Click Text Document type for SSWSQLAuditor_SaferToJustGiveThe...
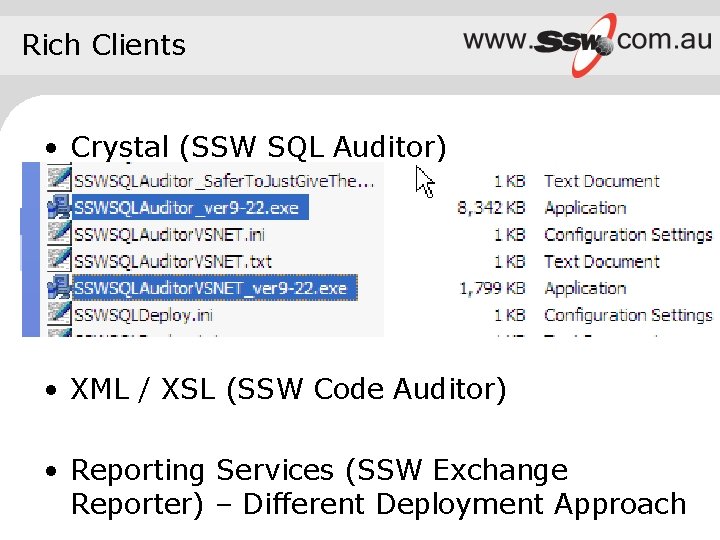The width and height of the screenshot is (720, 540). pyautogui.click(x=602, y=181)
